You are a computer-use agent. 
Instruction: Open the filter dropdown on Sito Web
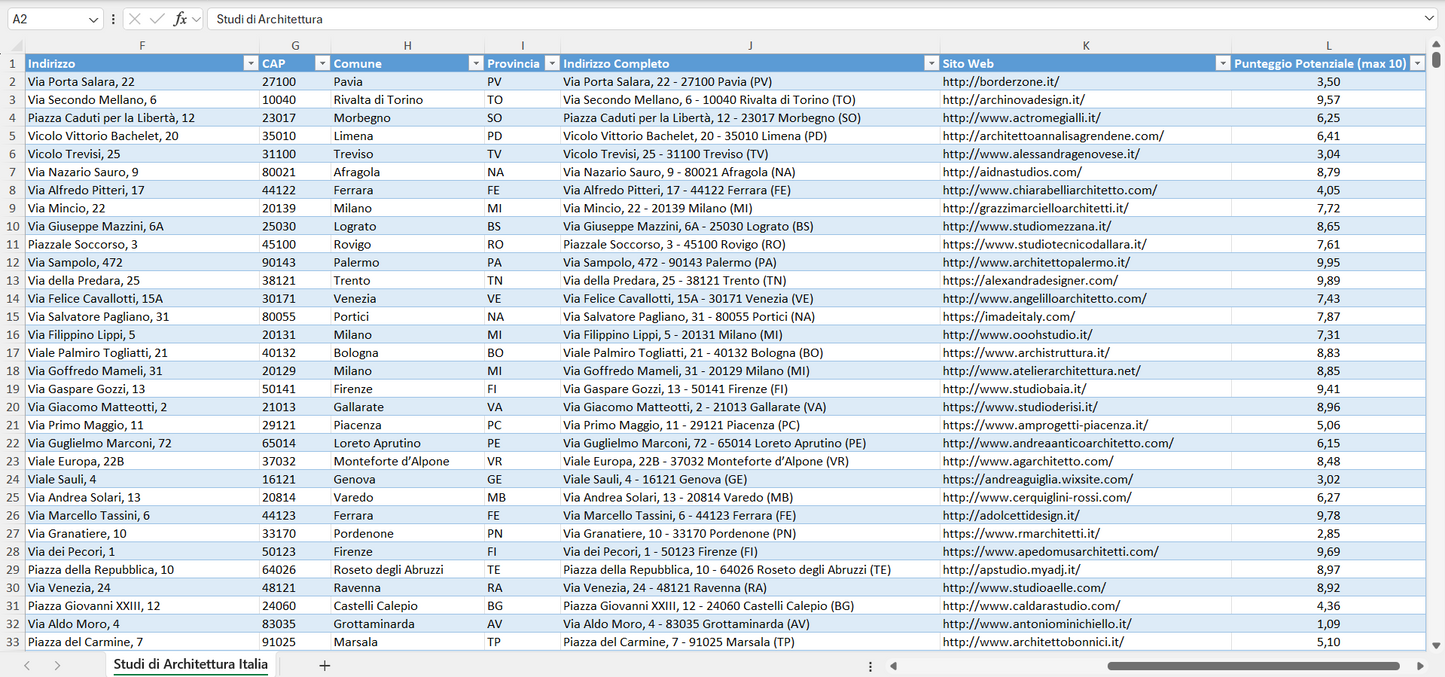coord(1222,63)
